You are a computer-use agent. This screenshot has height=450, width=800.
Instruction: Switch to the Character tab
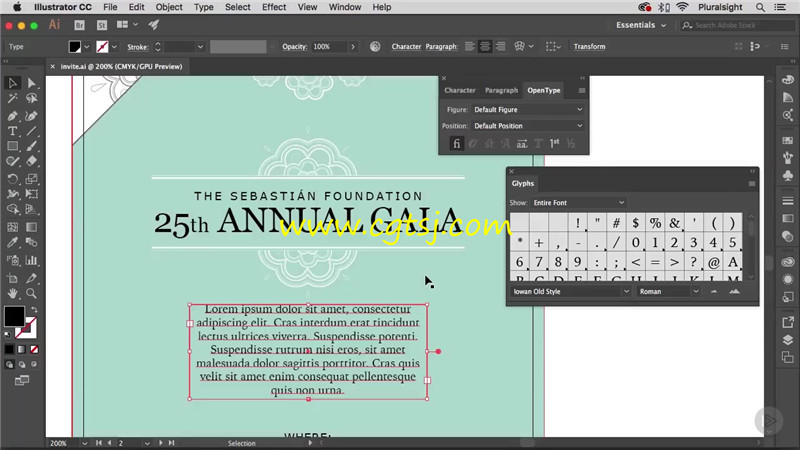pos(460,90)
